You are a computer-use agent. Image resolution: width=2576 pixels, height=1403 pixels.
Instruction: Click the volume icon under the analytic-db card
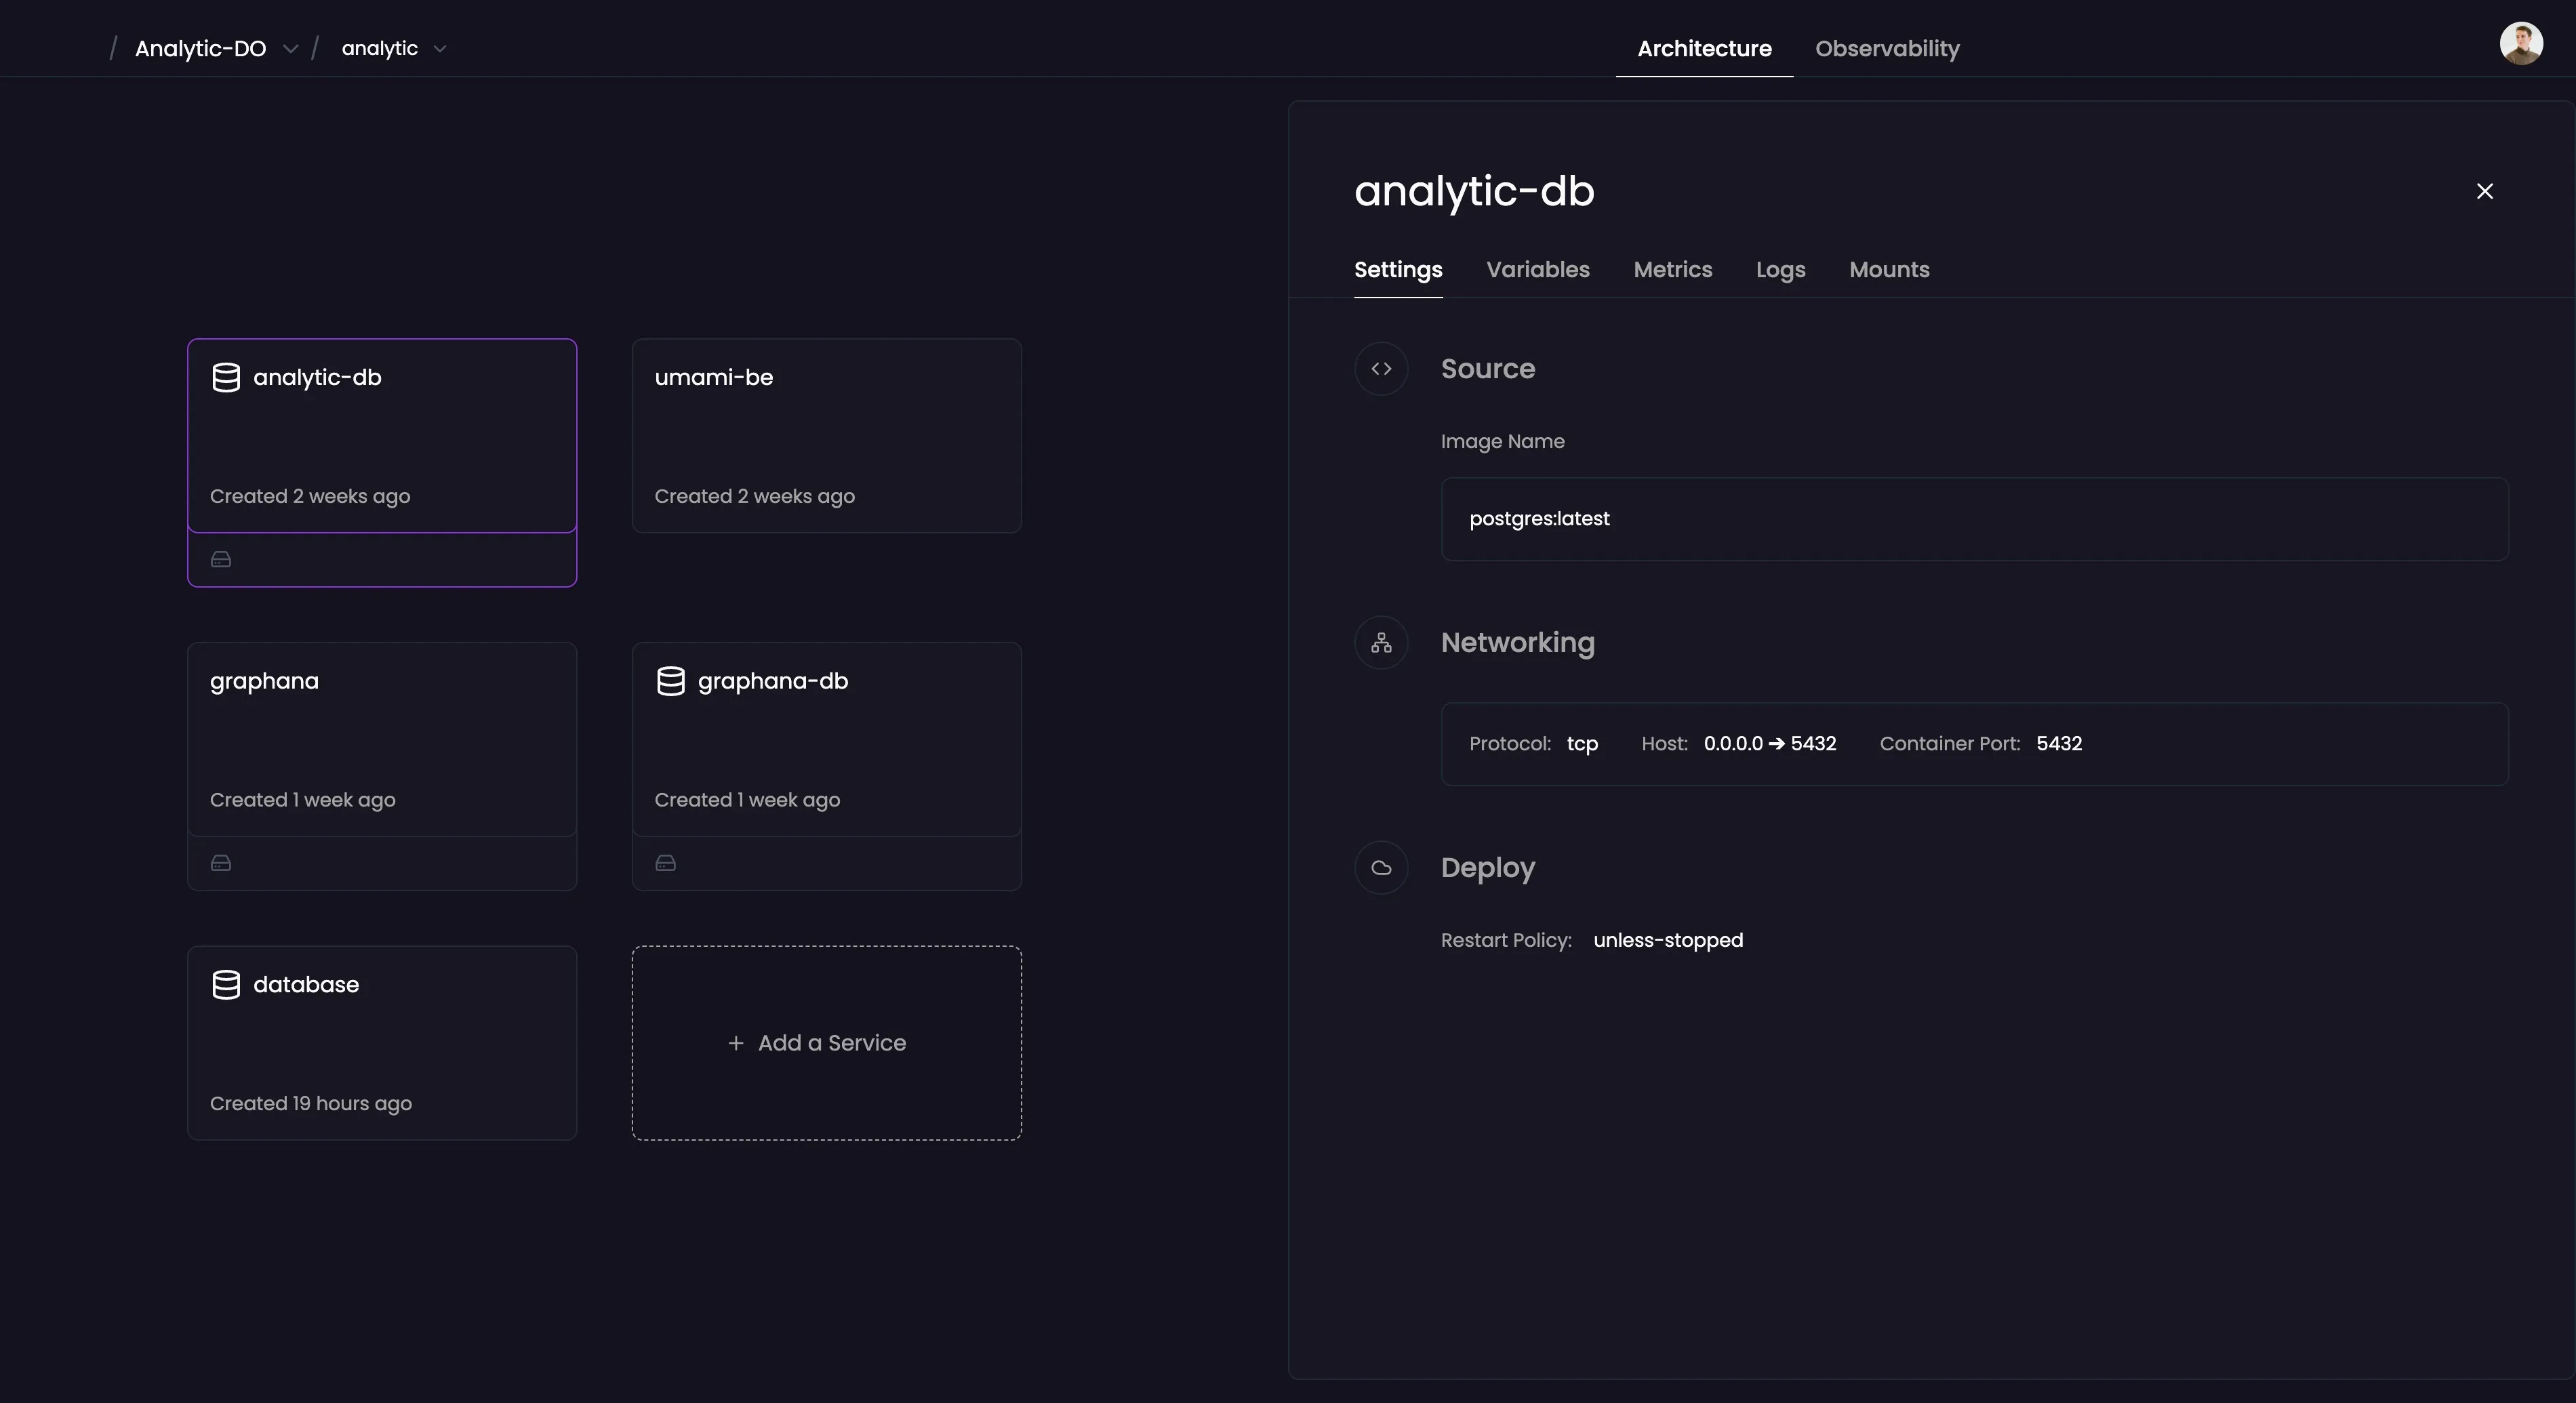220,559
